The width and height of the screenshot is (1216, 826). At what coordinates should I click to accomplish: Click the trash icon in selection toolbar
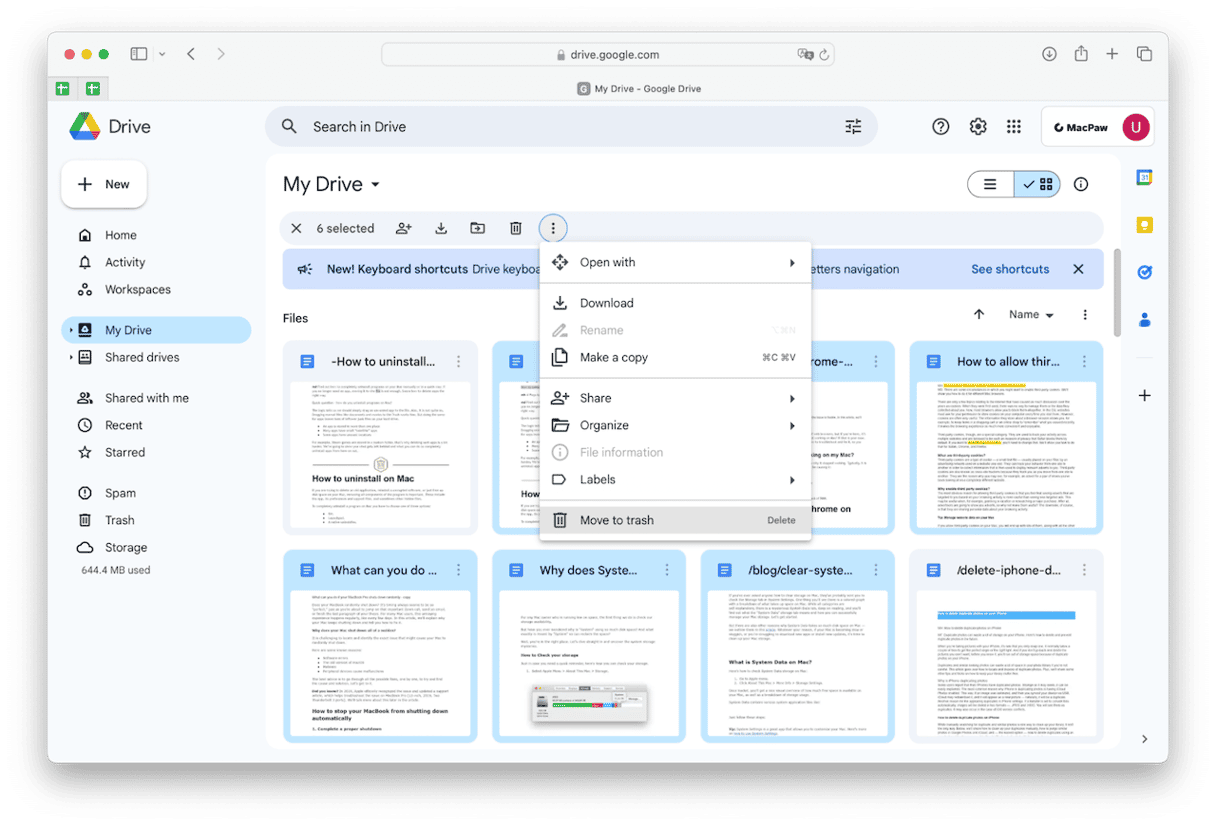point(516,228)
